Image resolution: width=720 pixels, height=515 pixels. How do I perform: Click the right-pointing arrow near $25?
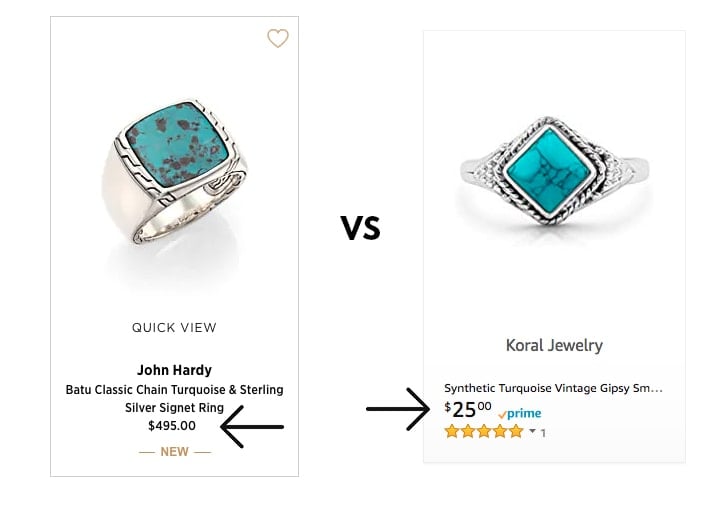[x=398, y=409]
